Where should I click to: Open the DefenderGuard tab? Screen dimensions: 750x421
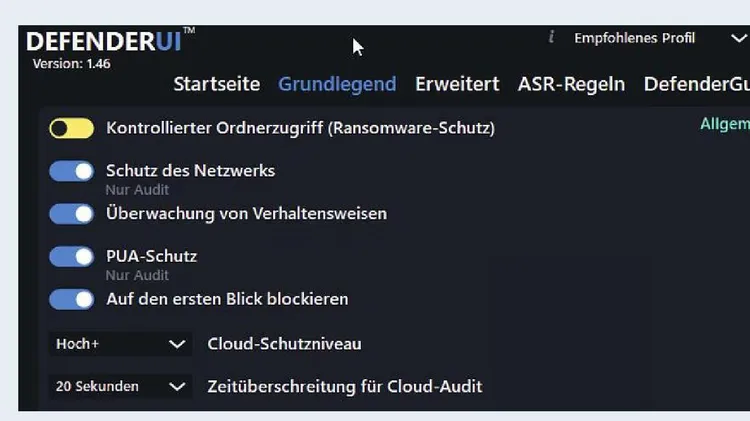tap(696, 84)
